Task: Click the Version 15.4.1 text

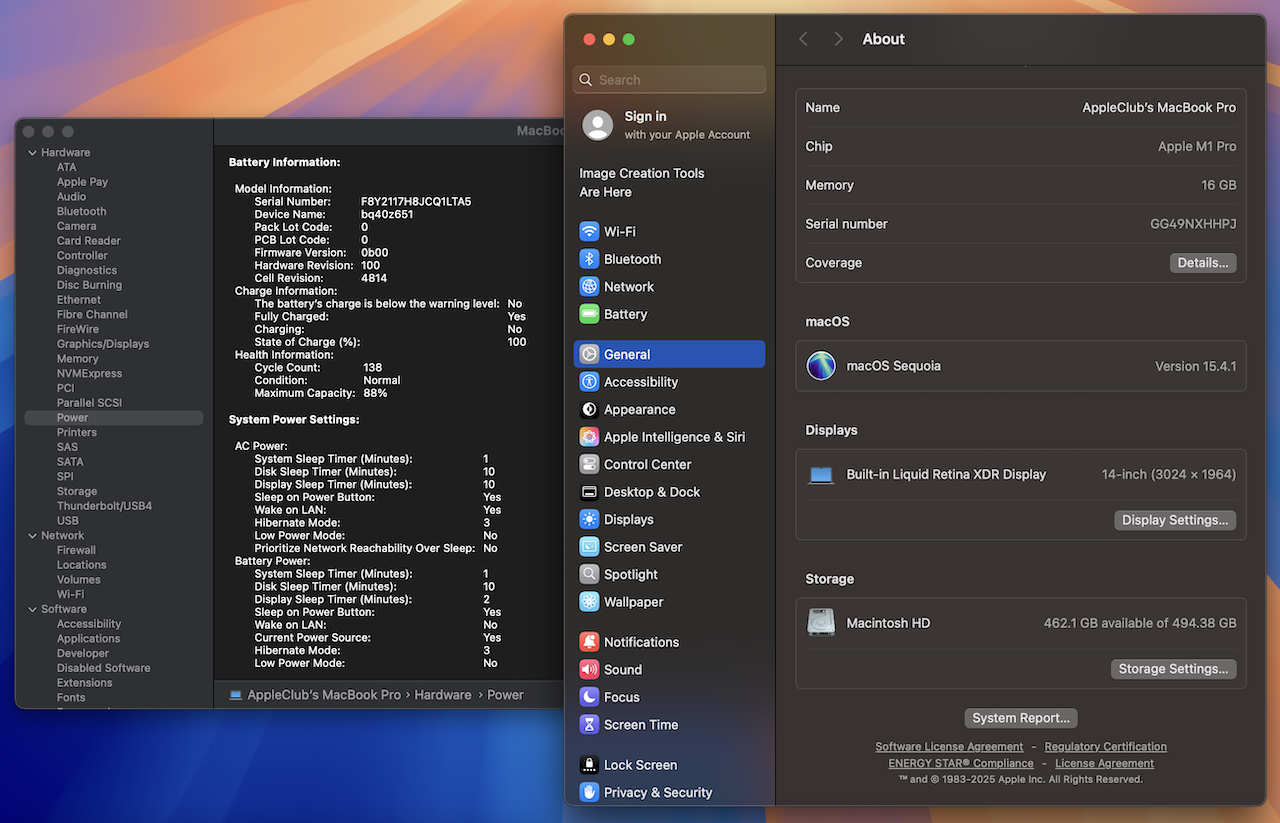Action: [x=1195, y=366]
